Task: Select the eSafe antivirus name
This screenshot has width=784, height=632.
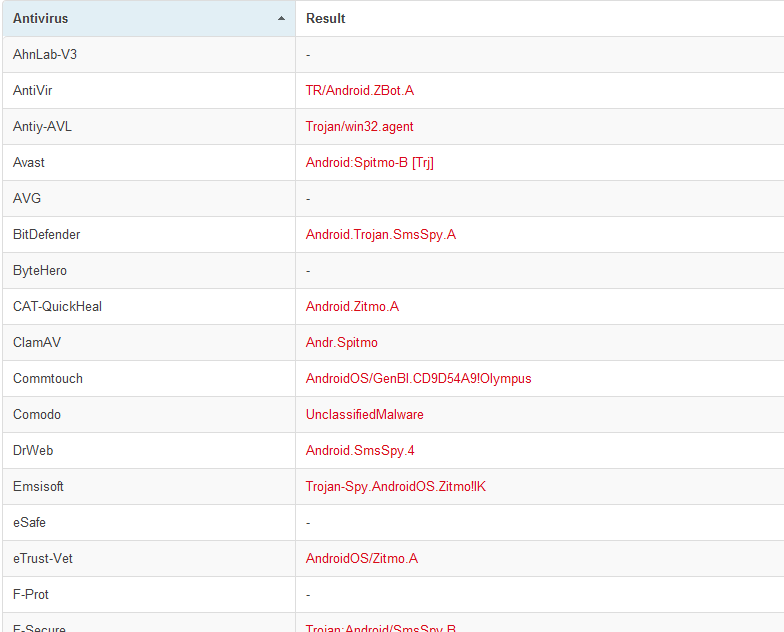Action: click(x=30, y=522)
